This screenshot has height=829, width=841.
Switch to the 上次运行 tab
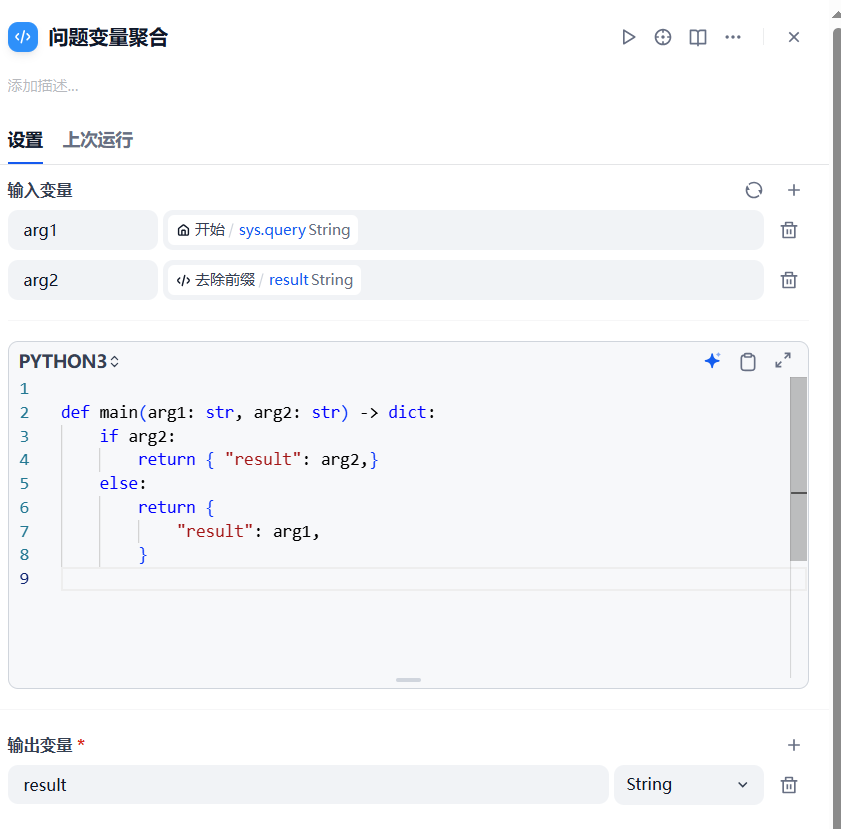98,140
